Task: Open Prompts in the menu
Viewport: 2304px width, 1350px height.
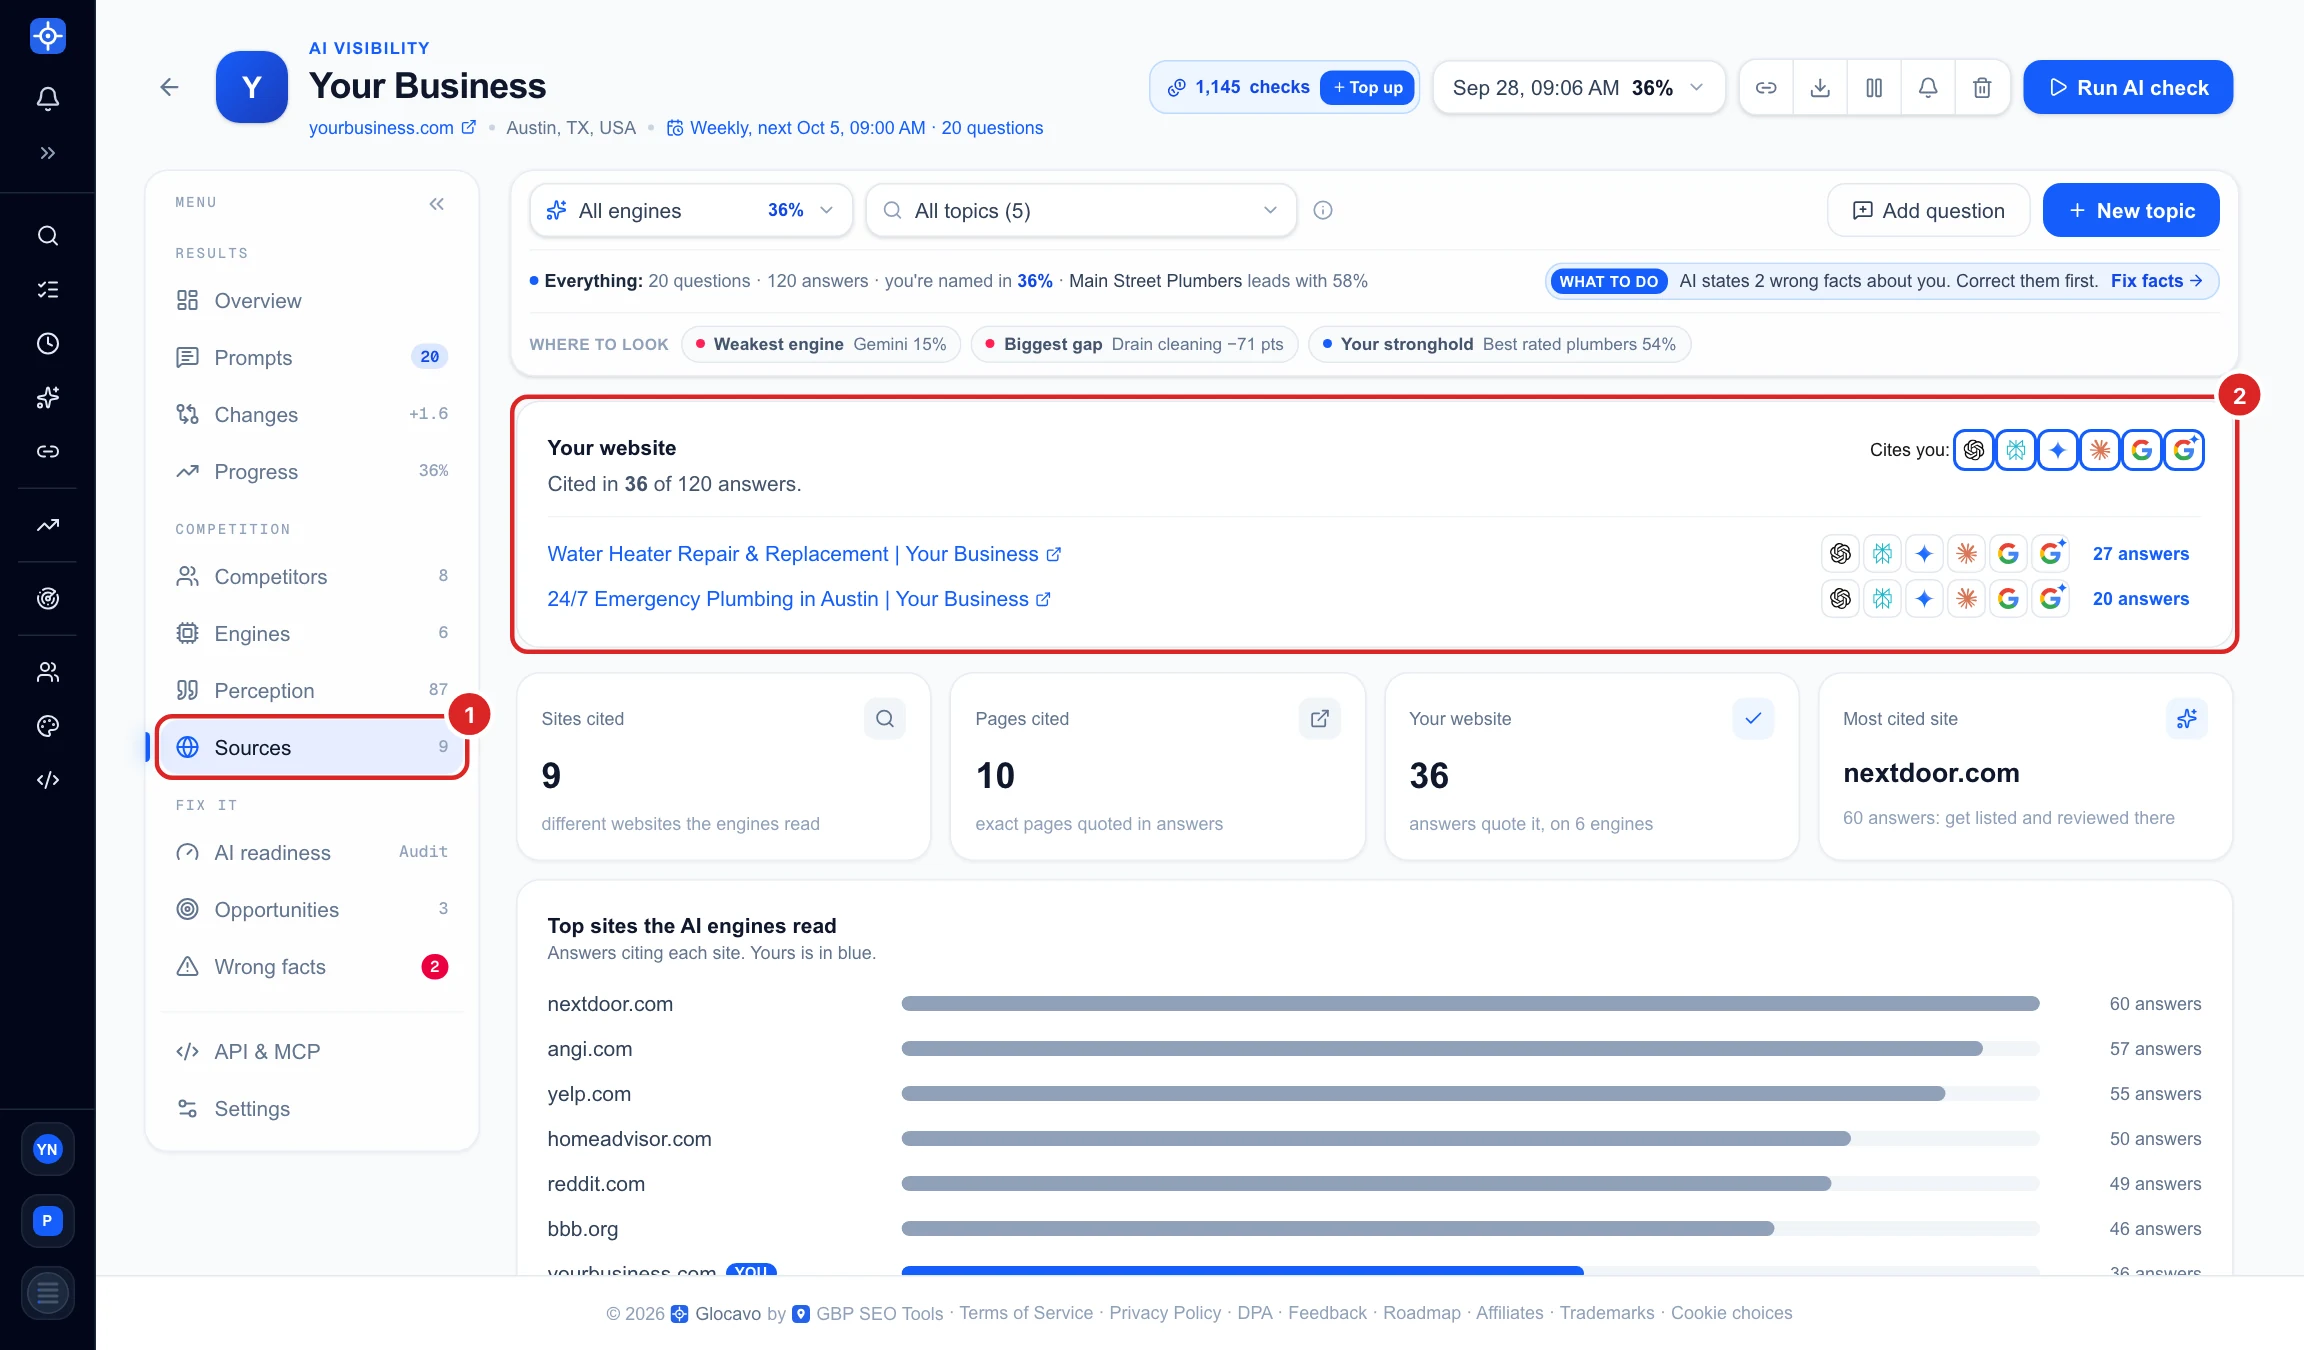Action: coord(312,358)
